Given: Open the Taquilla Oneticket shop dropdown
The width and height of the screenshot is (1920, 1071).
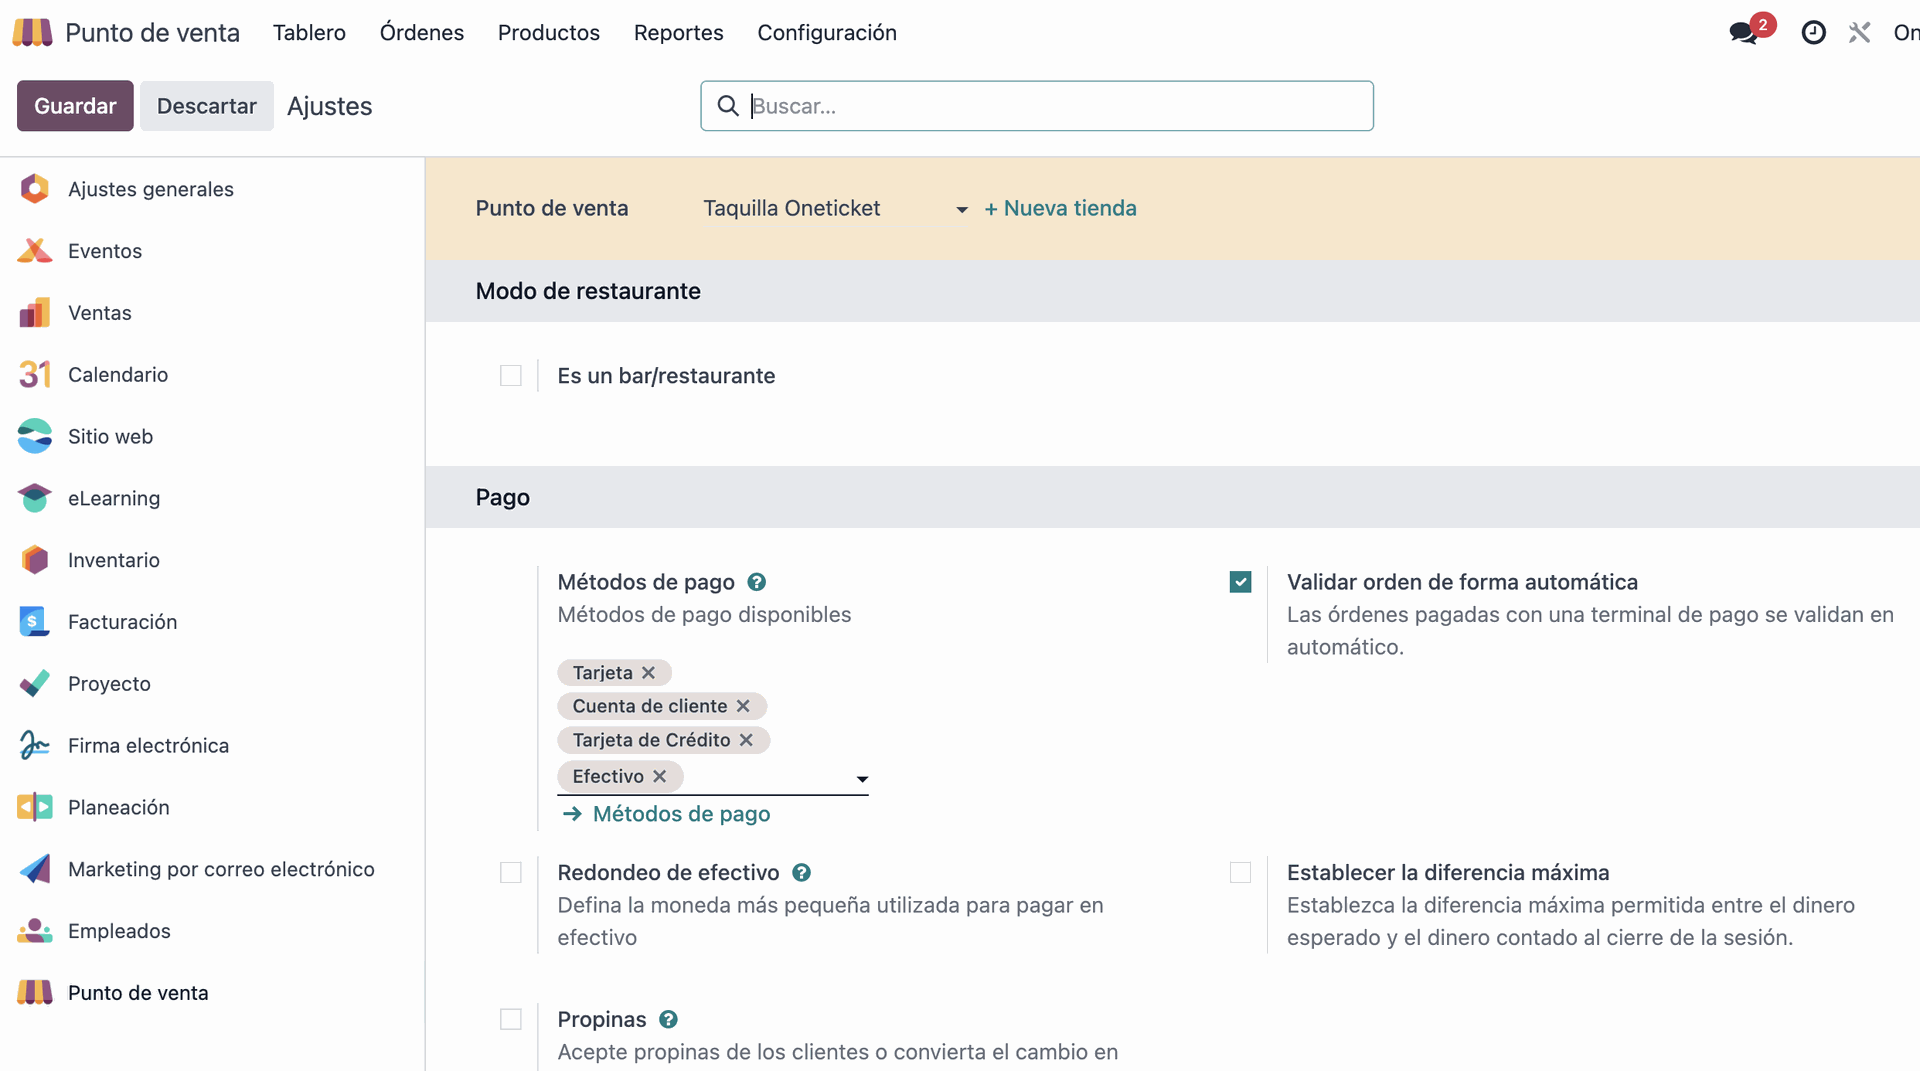Looking at the screenshot, I should 835,209.
